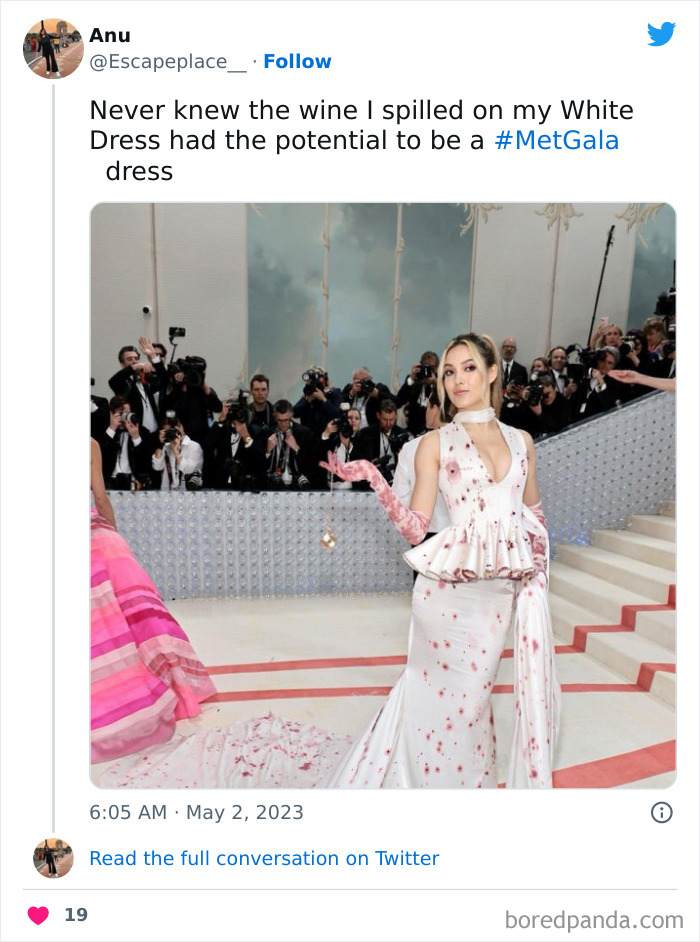Click the tweet text about spilled wine
This screenshot has width=700, height=942.
(x=361, y=141)
